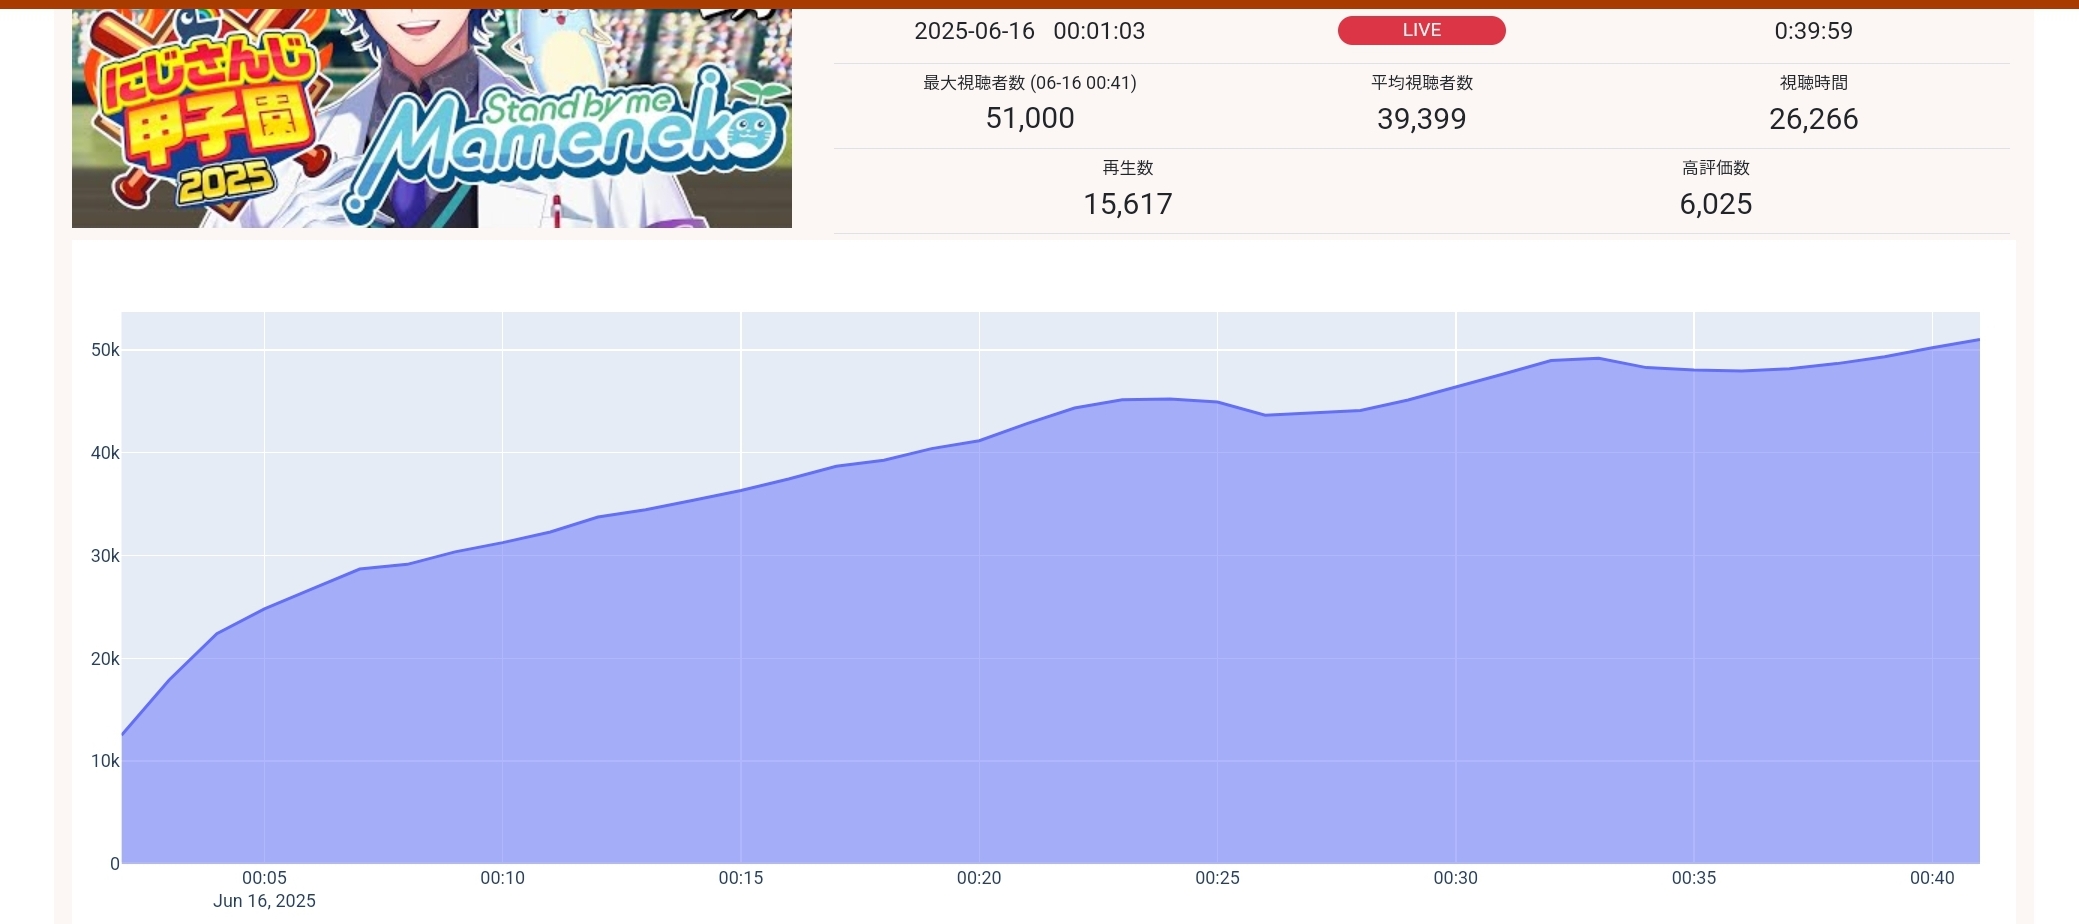The width and height of the screenshot is (2079, 924).
Task: Click the 0 y-axis label
Action: (115, 864)
